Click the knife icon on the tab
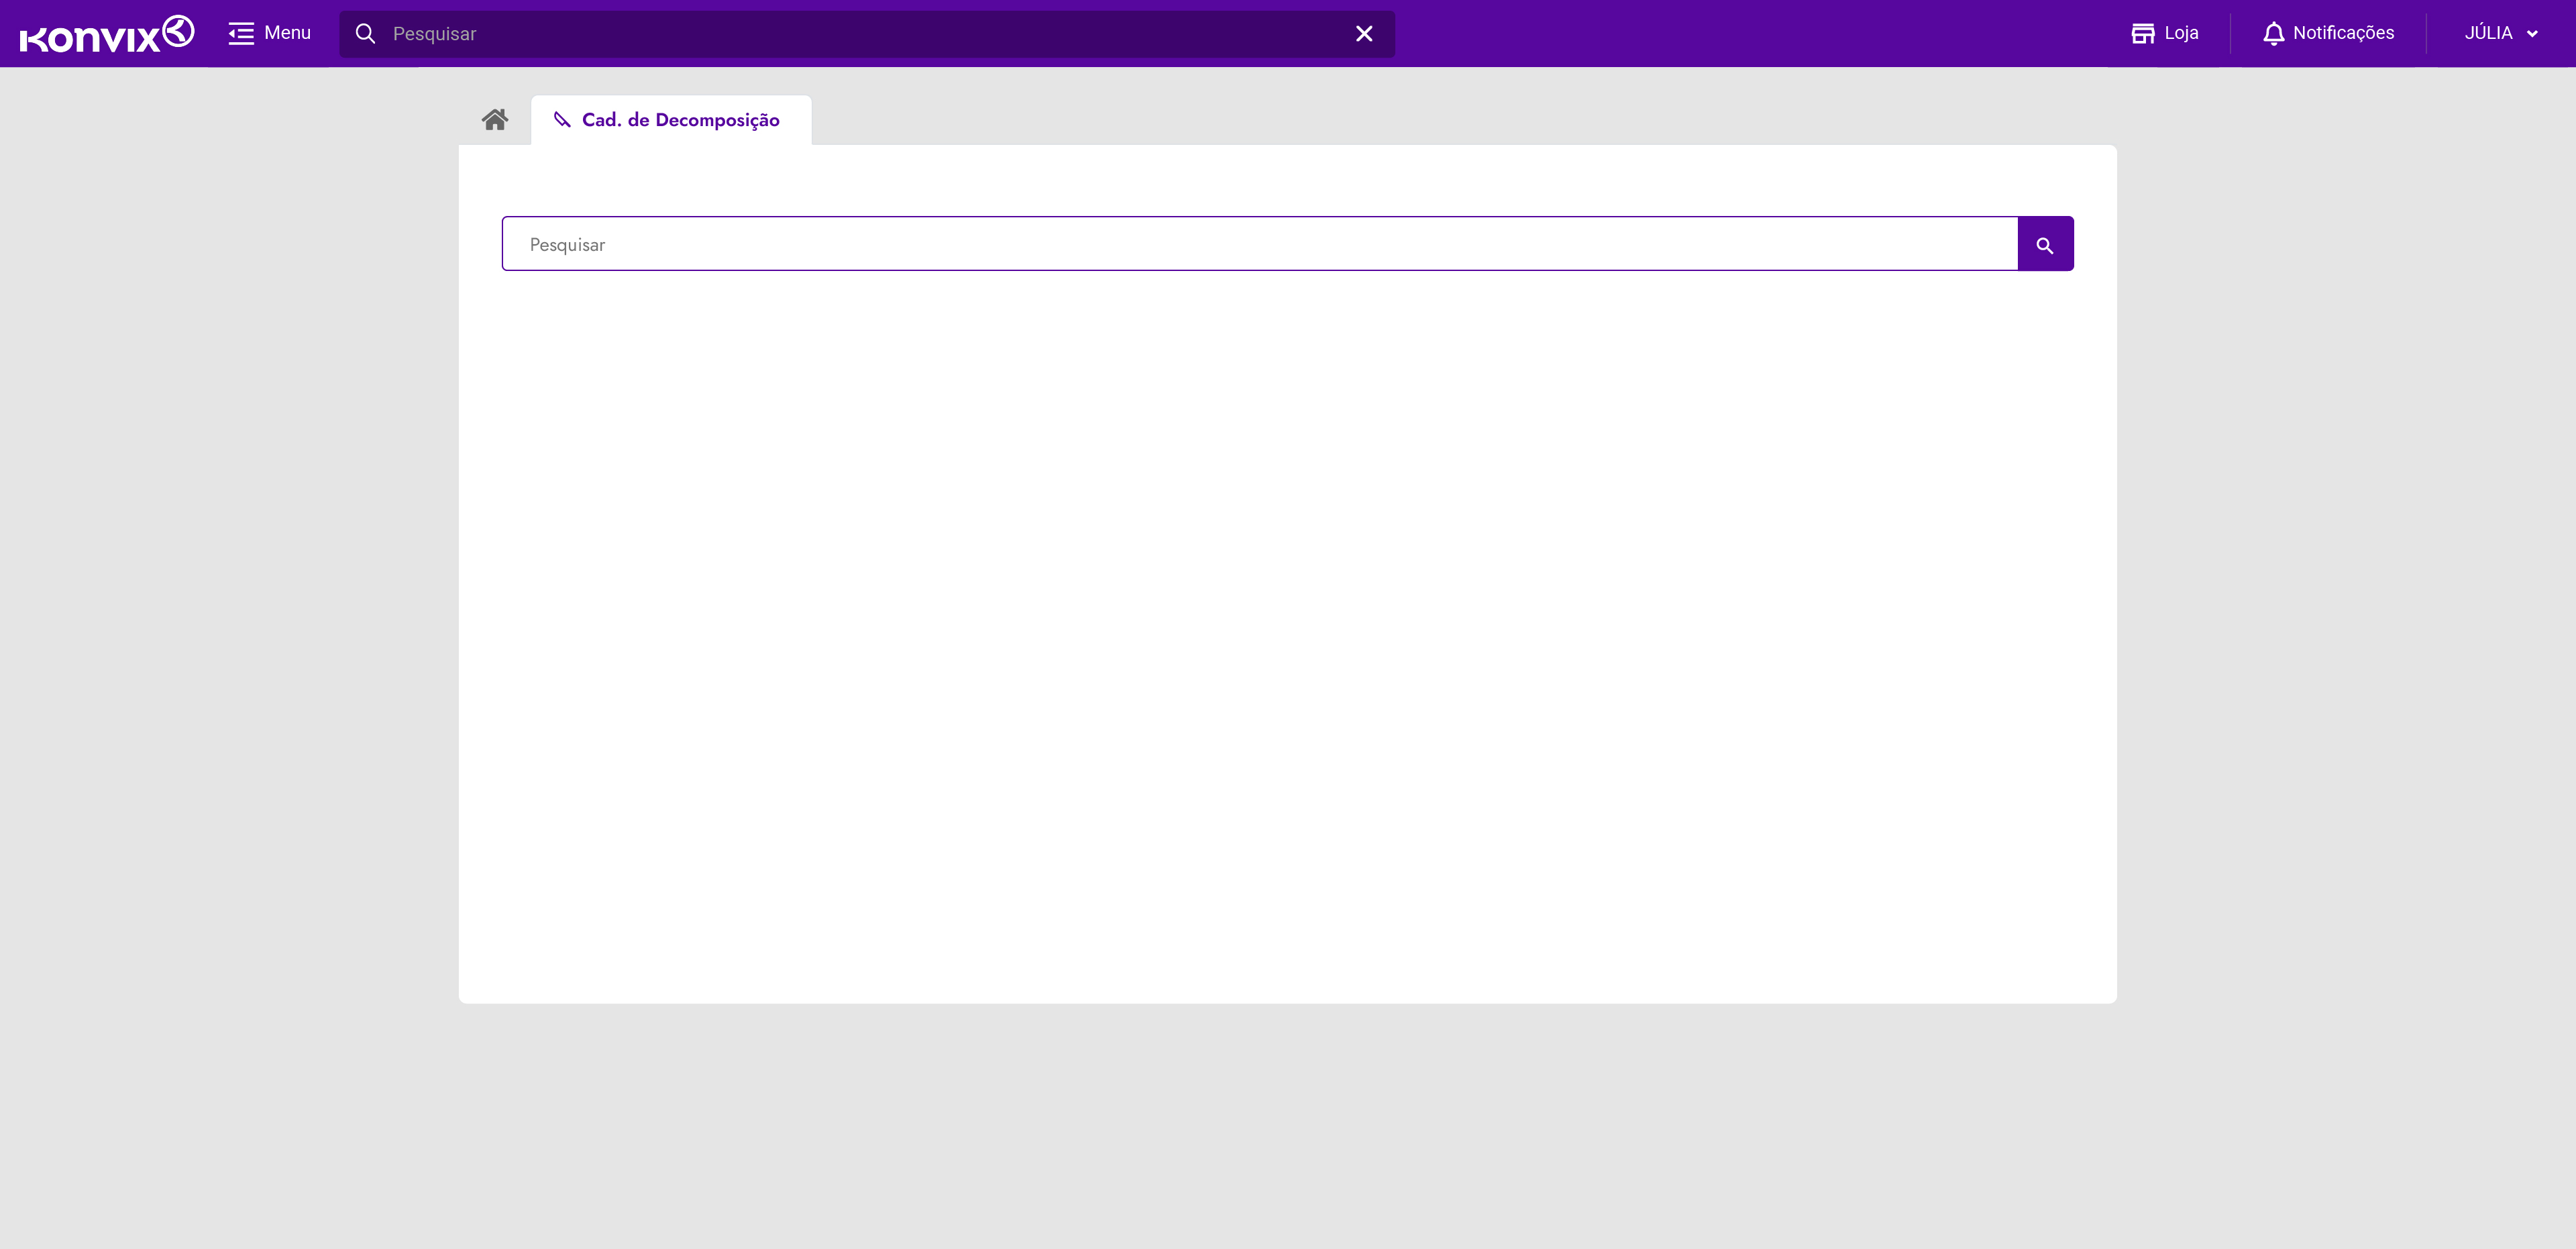This screenshot has height=1249, width=2576. tap(562, 120)
